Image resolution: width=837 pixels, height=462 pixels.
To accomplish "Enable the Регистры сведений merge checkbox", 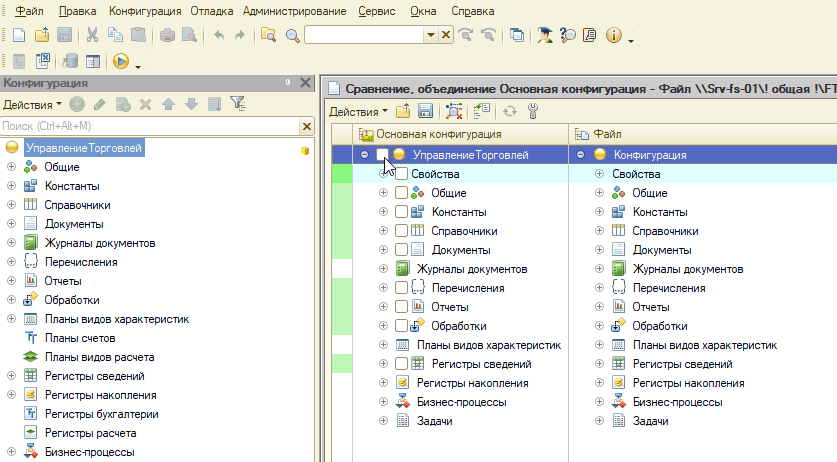I will click(401, 364).
